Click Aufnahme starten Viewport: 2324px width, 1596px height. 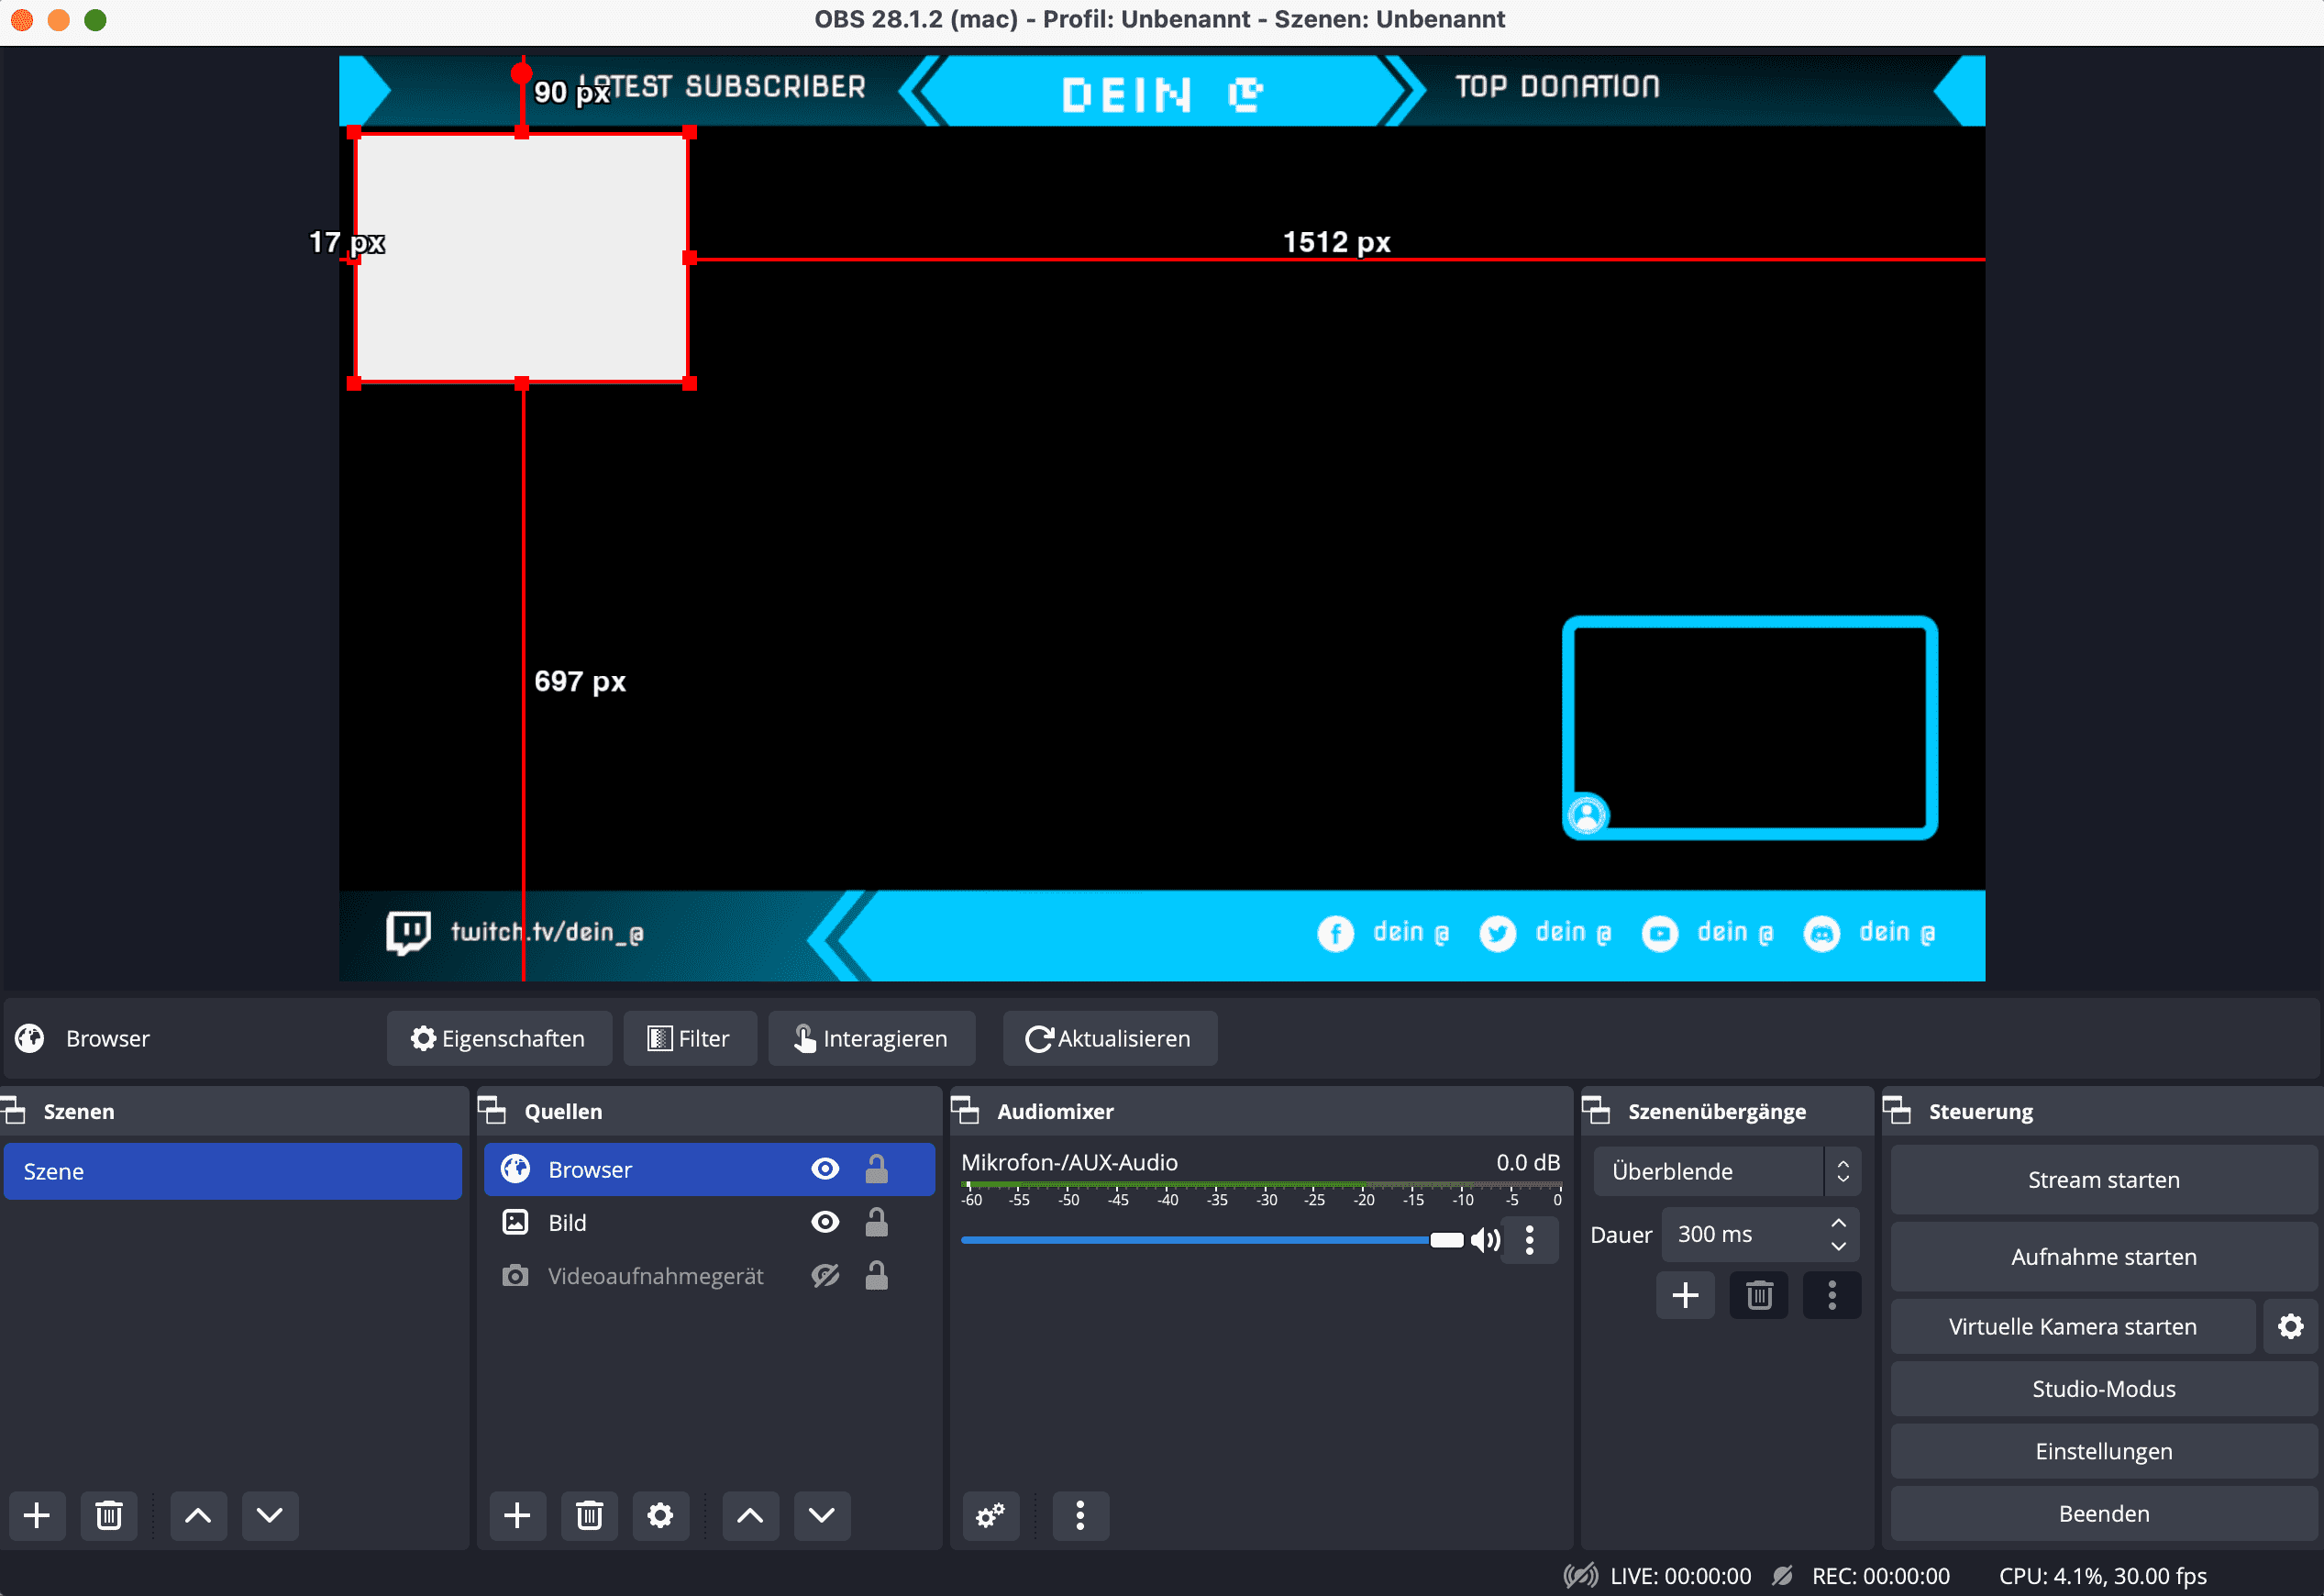click(2103, 1257)
